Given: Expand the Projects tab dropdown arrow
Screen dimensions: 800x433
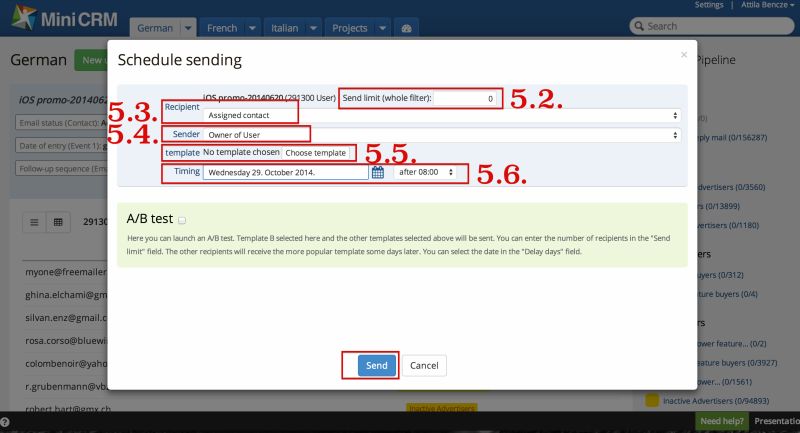Looking at the screenshot, I should 382,28.
